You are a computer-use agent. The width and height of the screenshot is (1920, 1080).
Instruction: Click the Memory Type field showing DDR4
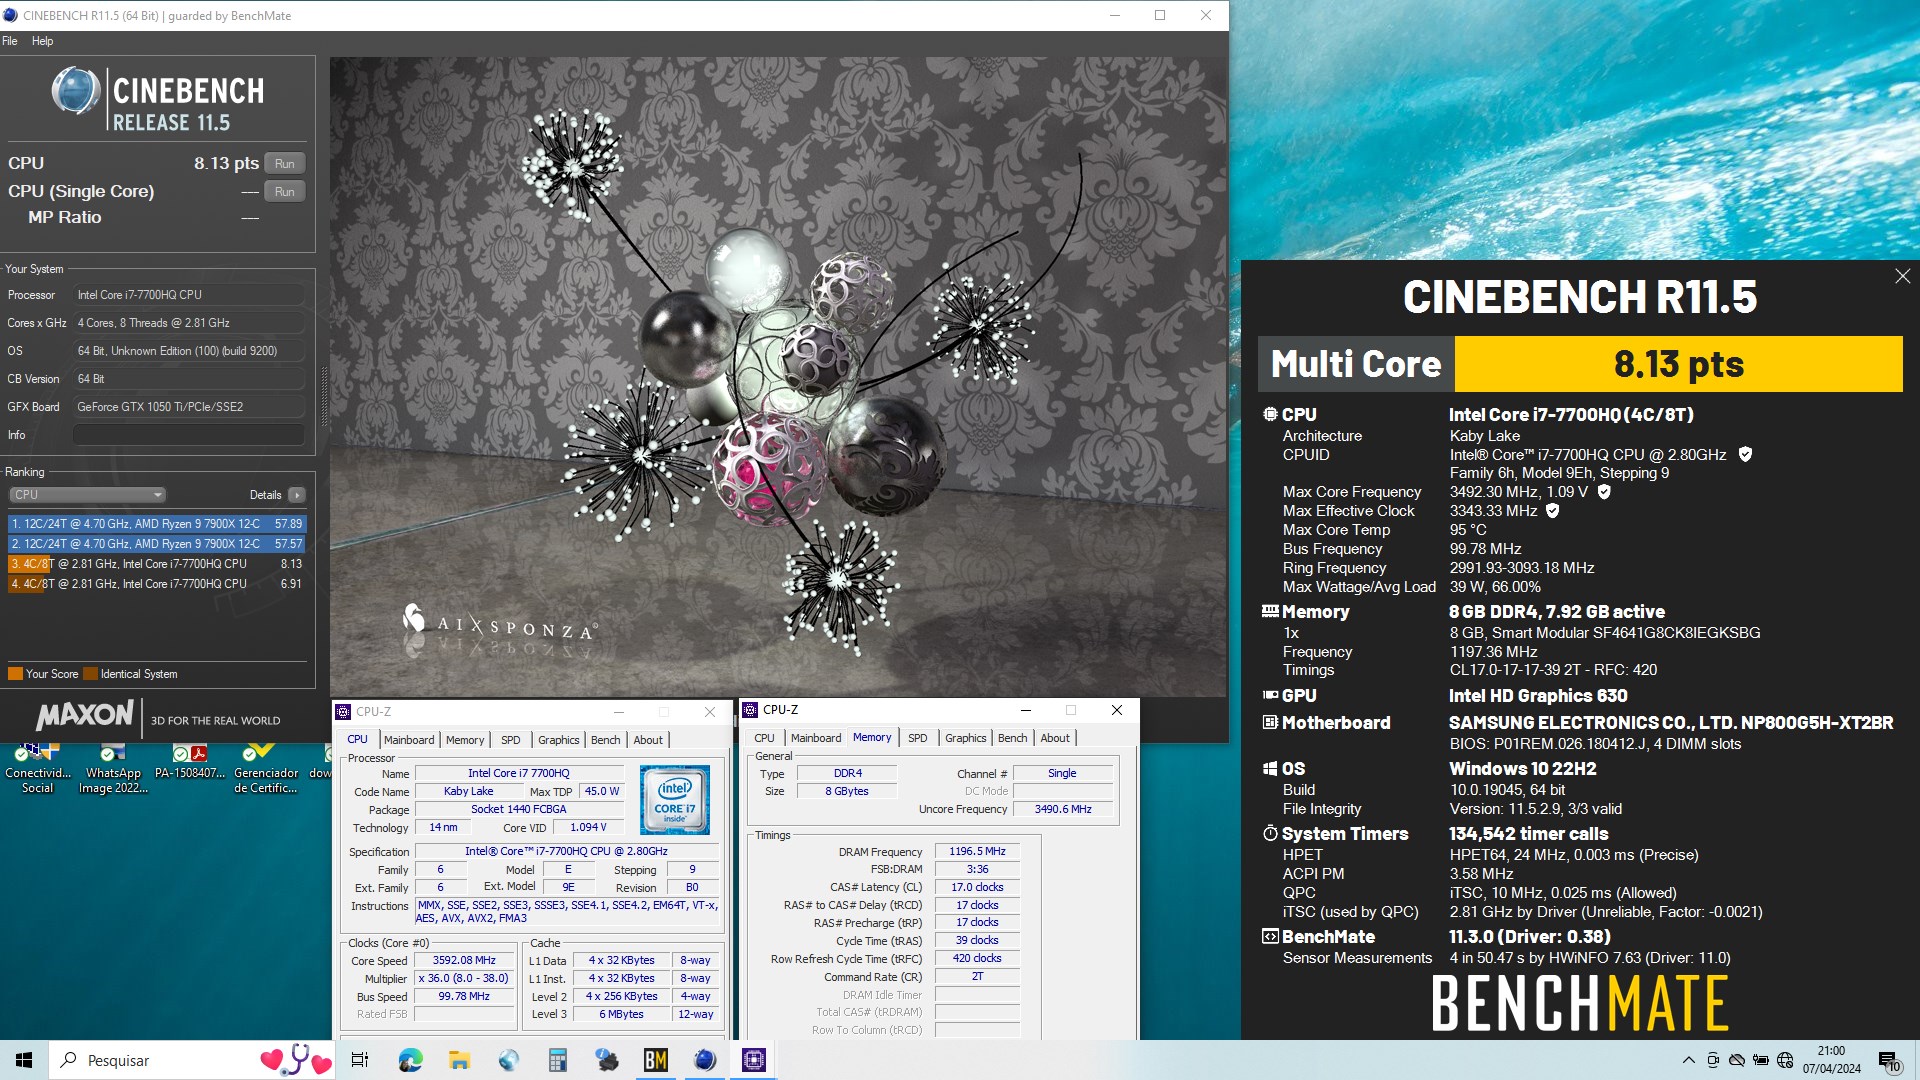pyautogui.click(x=847, y=773)
